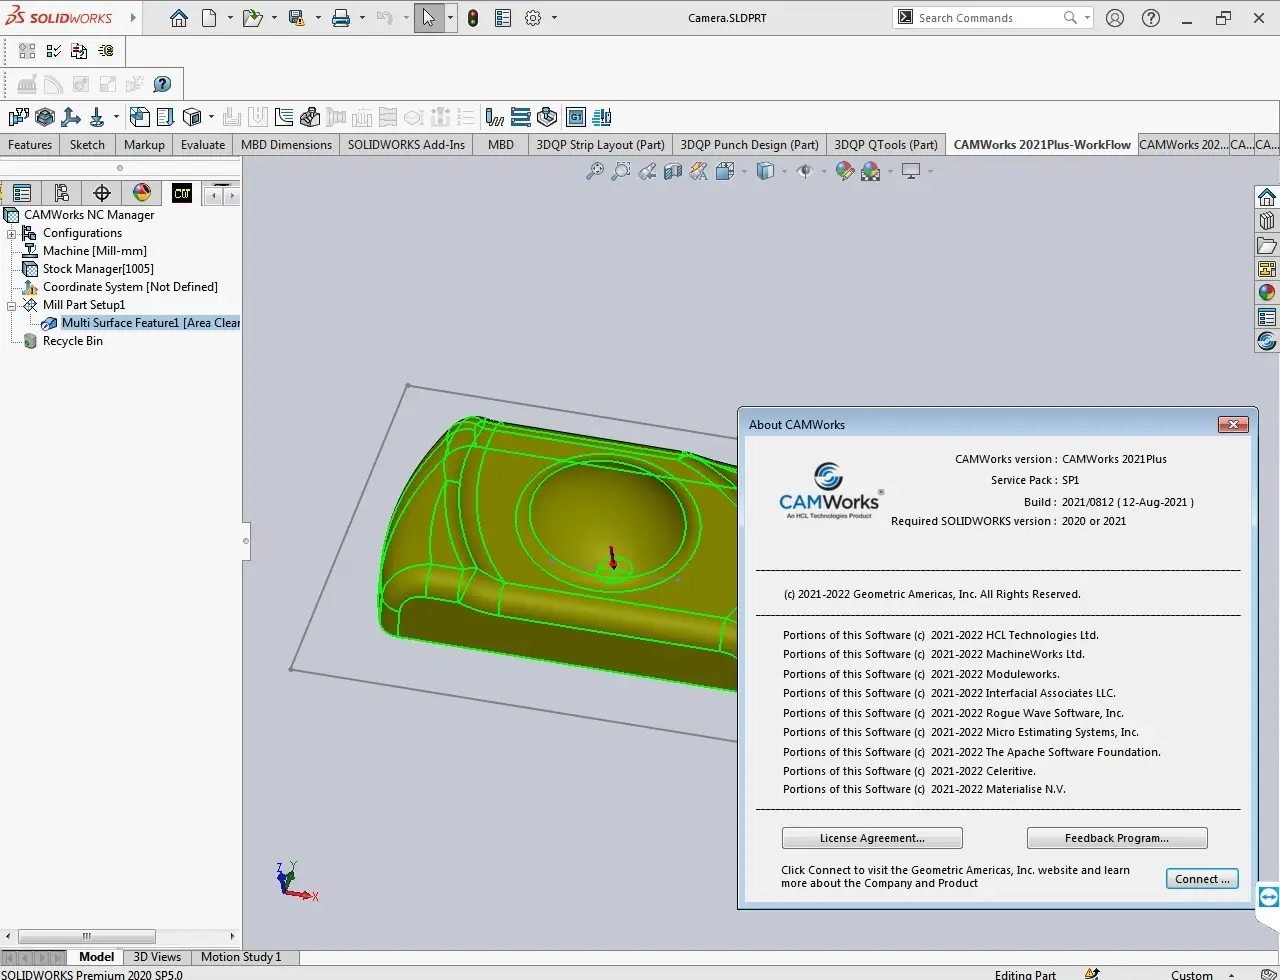The width and height of the screenshot is (1280, 980).
Task: Click the File Properties list icon
Action: [x=503, y=18]
